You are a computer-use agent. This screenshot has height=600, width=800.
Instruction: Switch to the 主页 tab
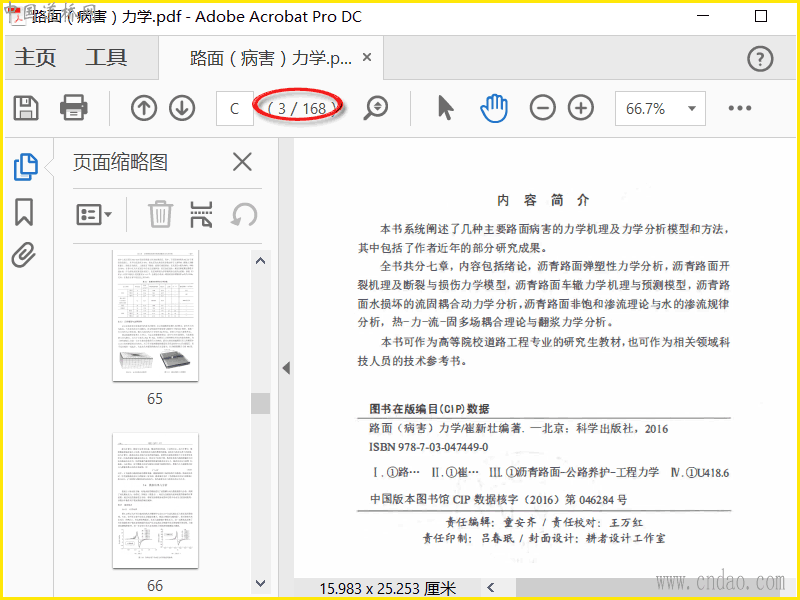[x=35, y=57]
